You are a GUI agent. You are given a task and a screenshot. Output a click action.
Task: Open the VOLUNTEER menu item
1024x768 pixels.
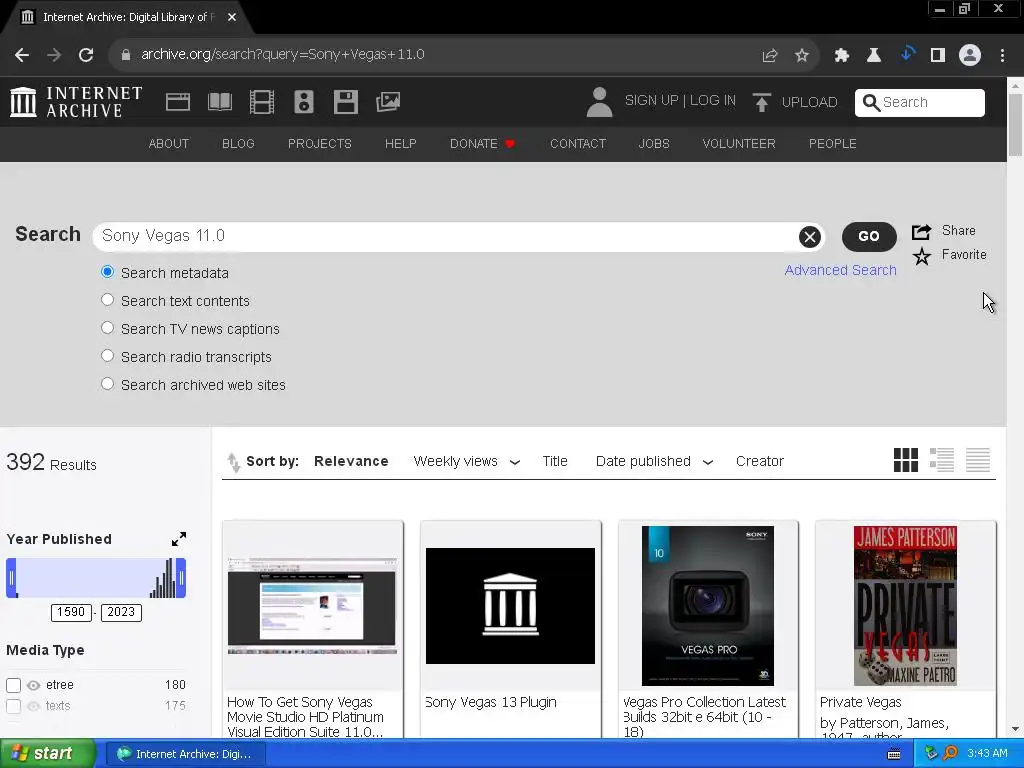pos(739,144)
